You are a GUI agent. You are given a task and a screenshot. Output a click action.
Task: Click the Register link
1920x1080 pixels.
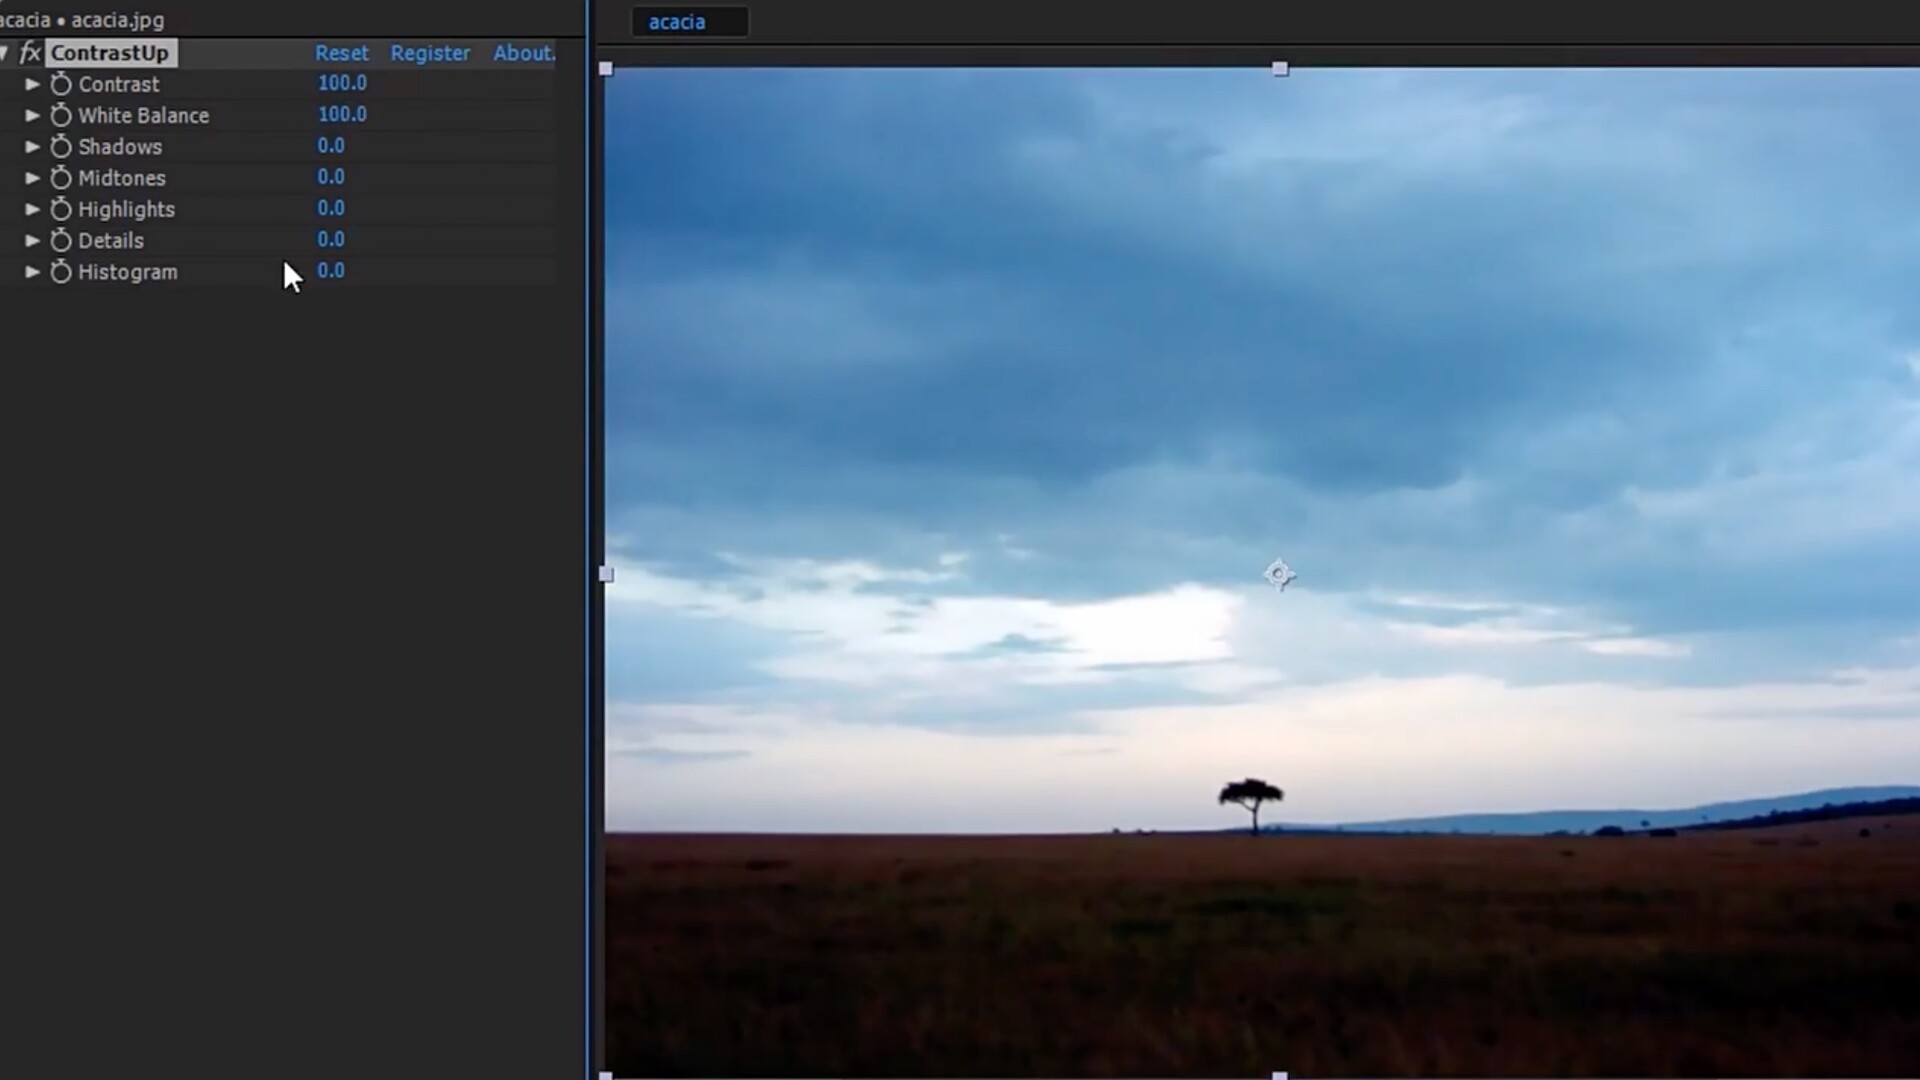[430, 53]
